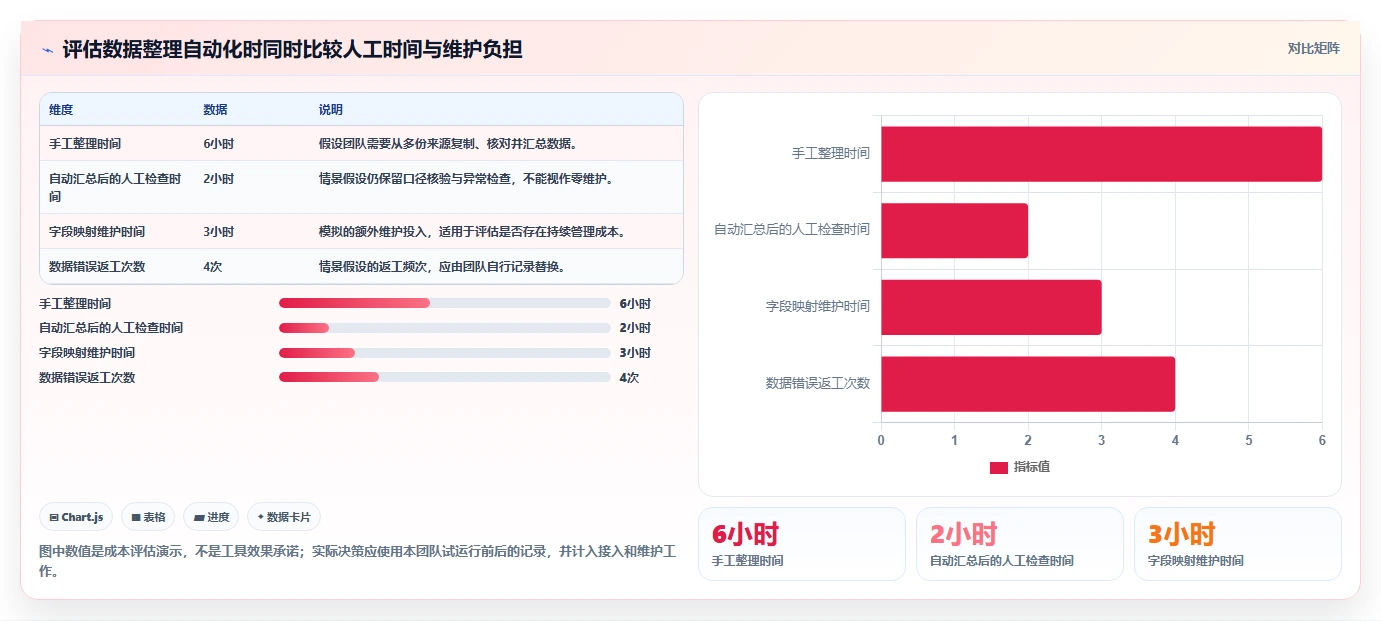Click the chart axis label 手工整理时间
Screen dimensions: 1381x621
(x=831, y=154)
